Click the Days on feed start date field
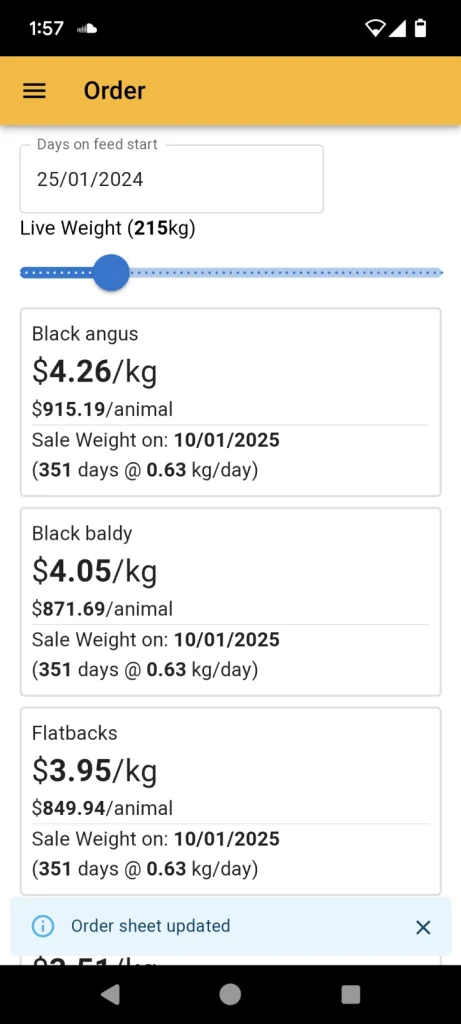Image resolution: width=461 pixels, height=1024 pixels. pos(172,179)
